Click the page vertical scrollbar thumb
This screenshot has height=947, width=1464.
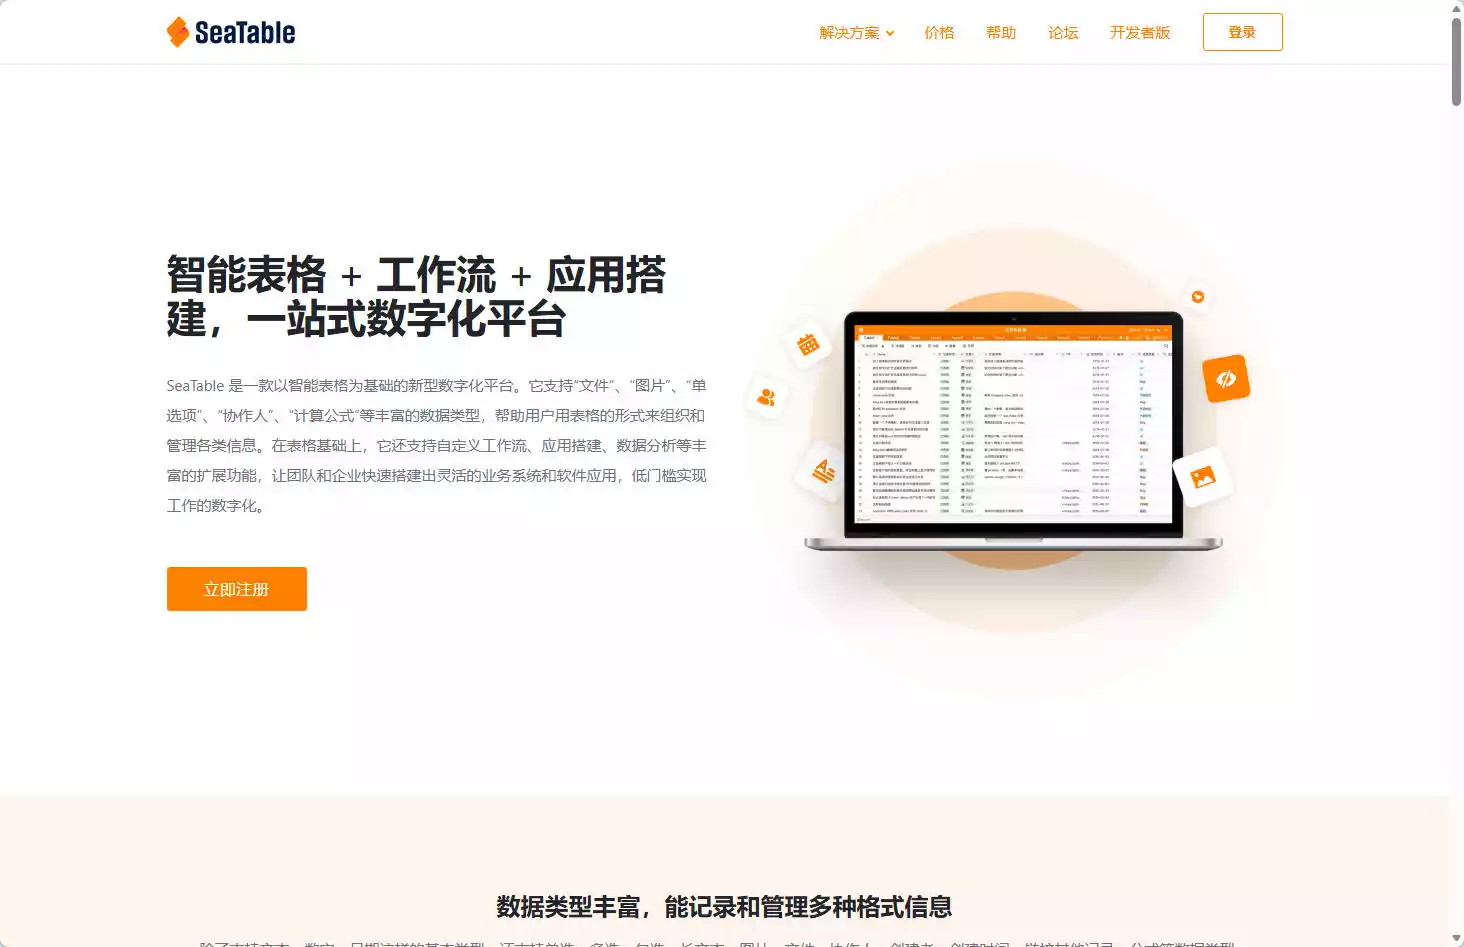(1456, 60)
